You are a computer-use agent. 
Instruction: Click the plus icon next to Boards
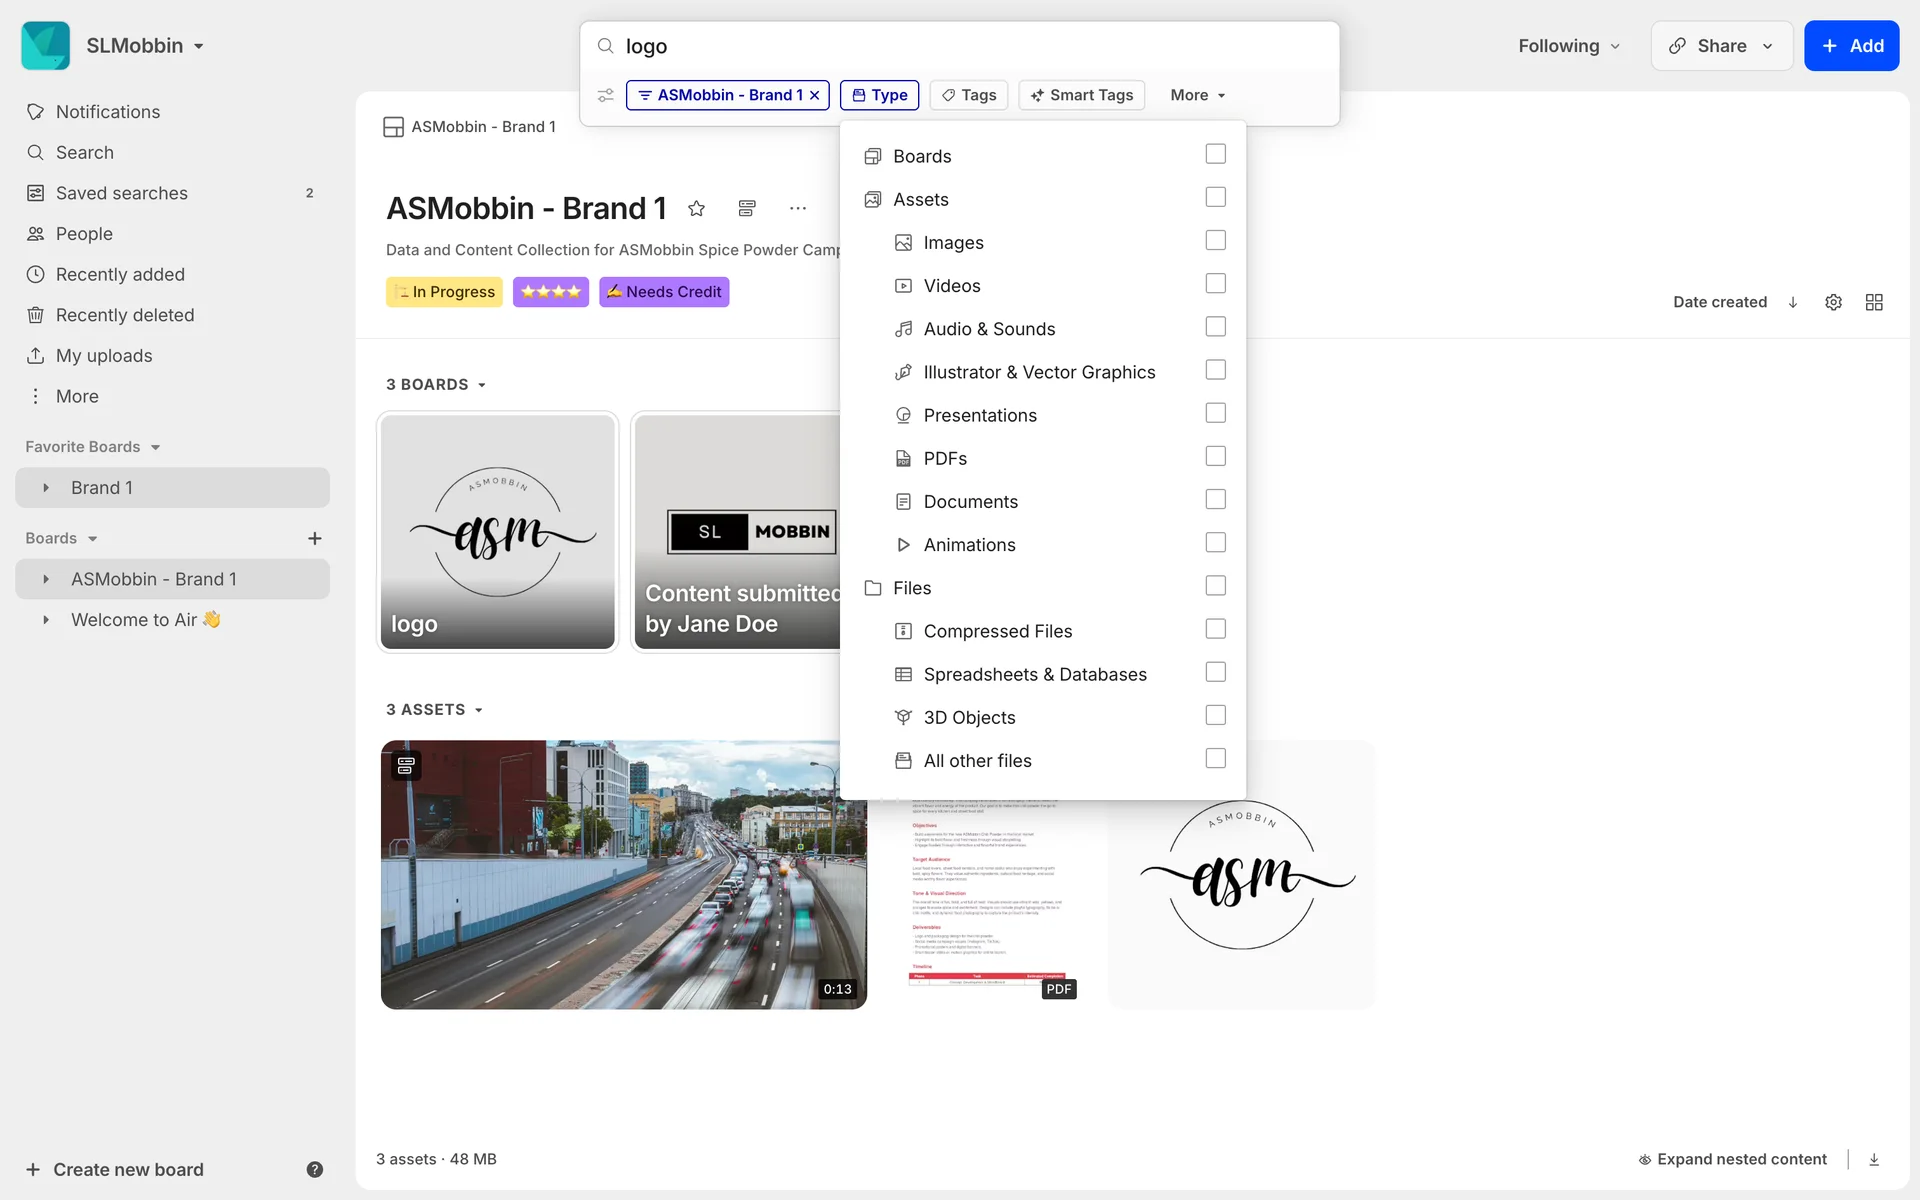tap(314, 538)
